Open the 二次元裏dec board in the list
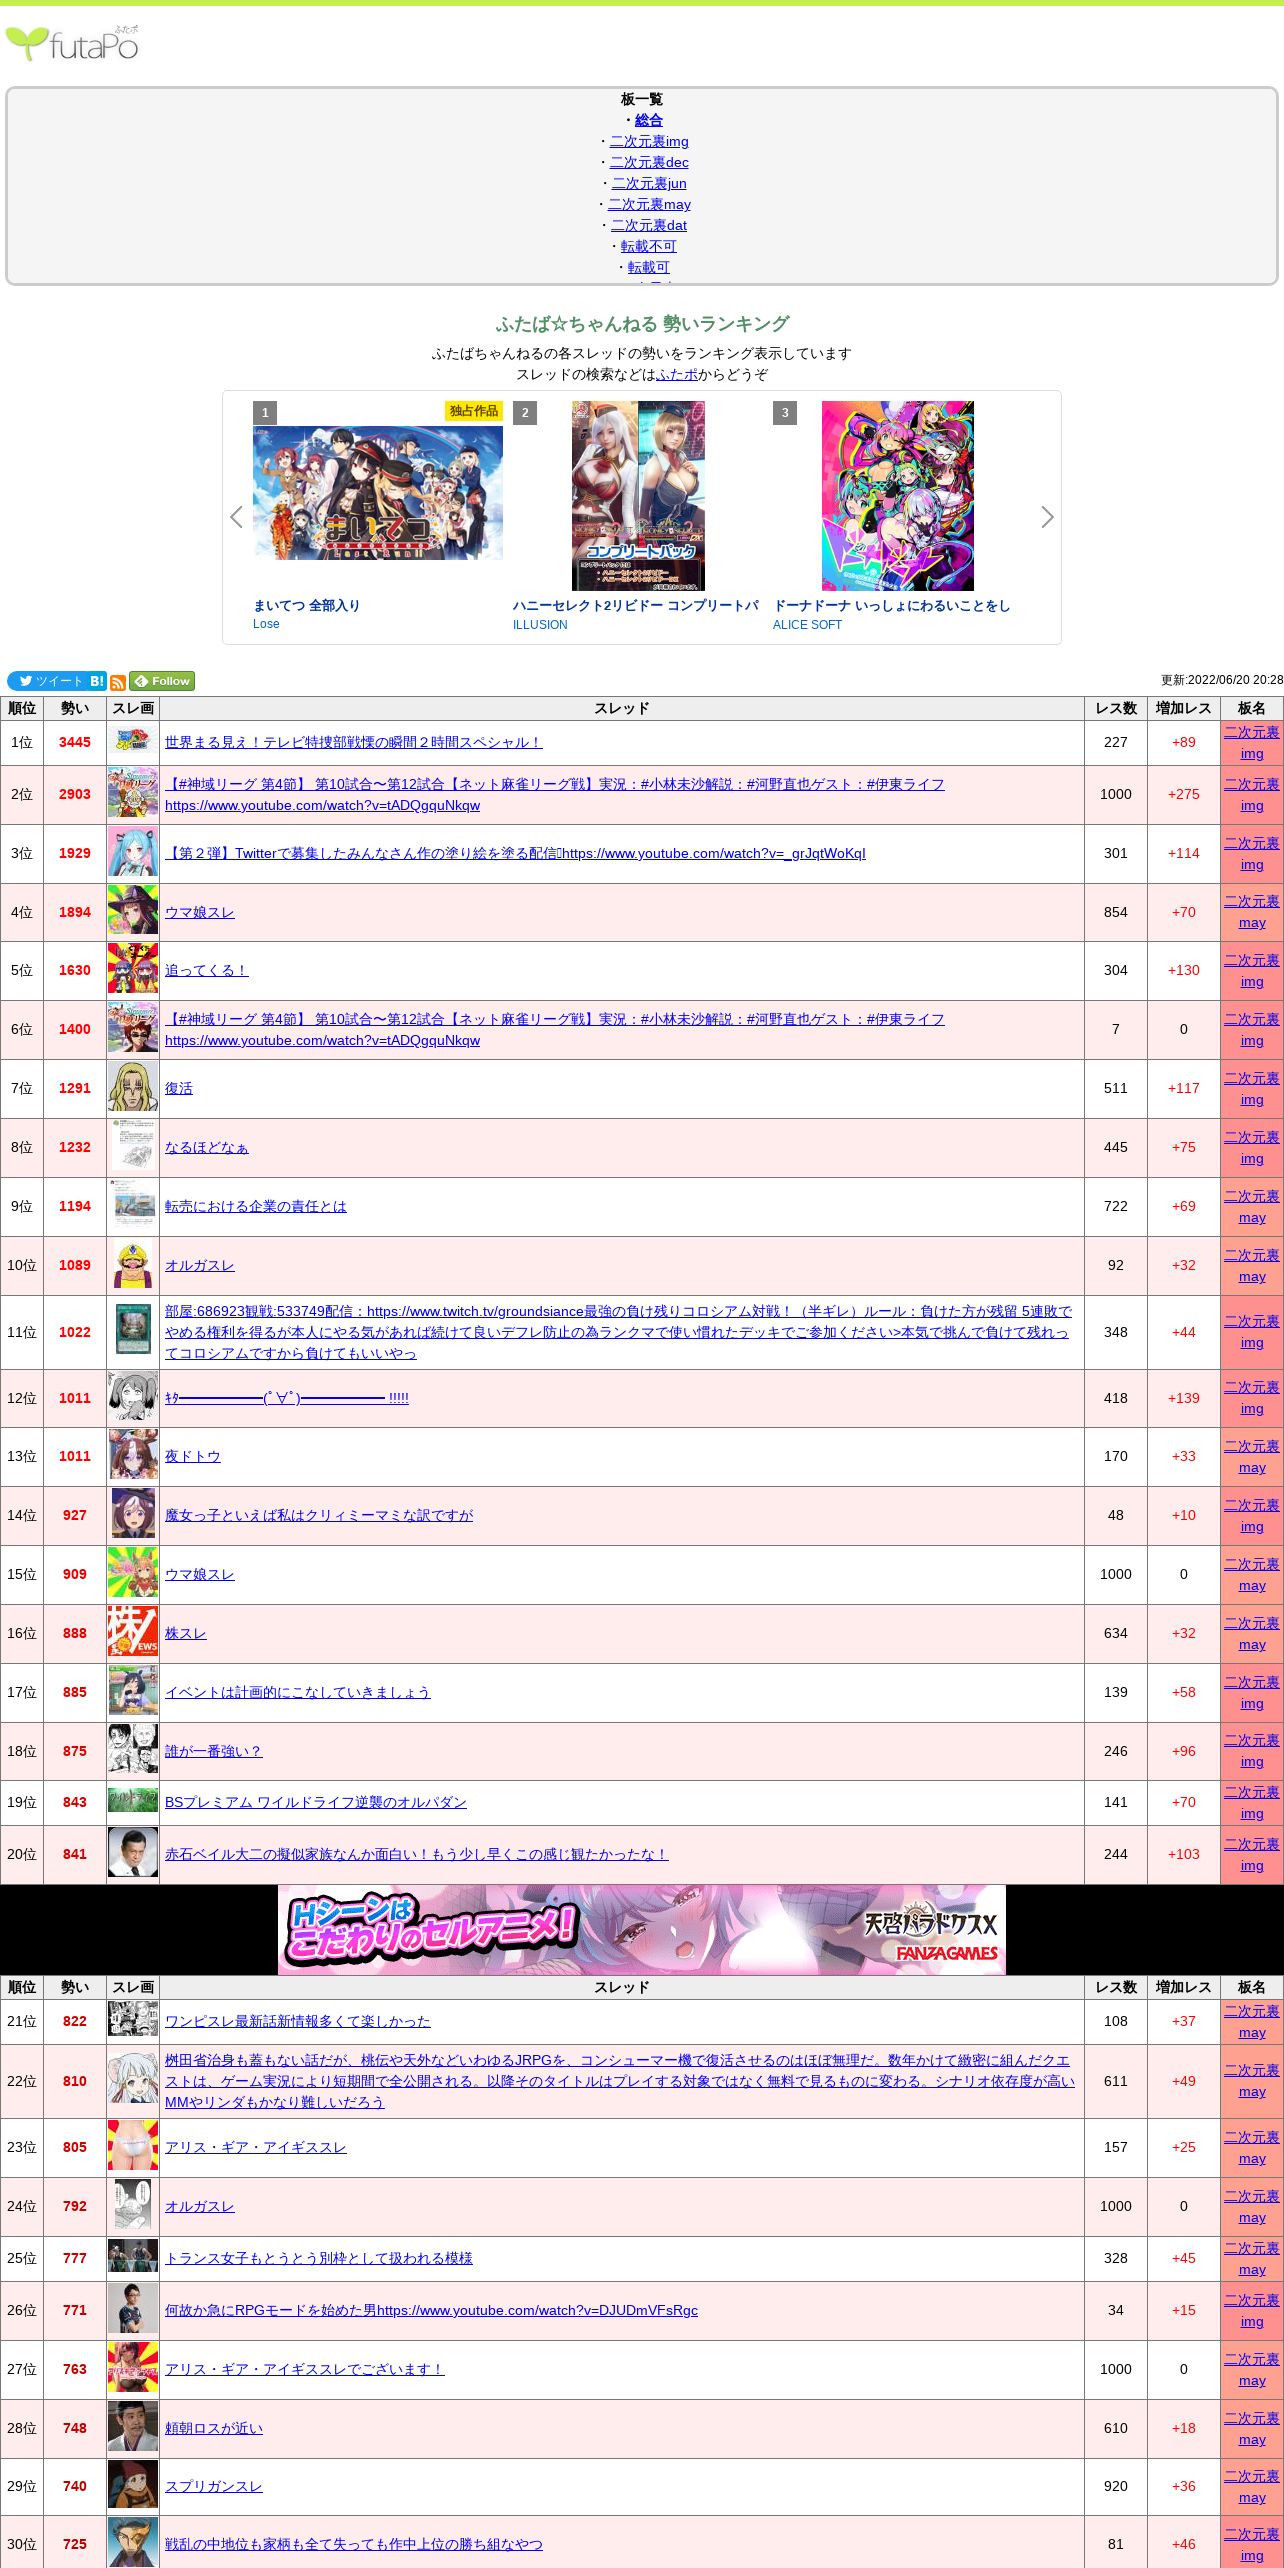Viewport: 1284px width, 2568px height. point(649,162)
